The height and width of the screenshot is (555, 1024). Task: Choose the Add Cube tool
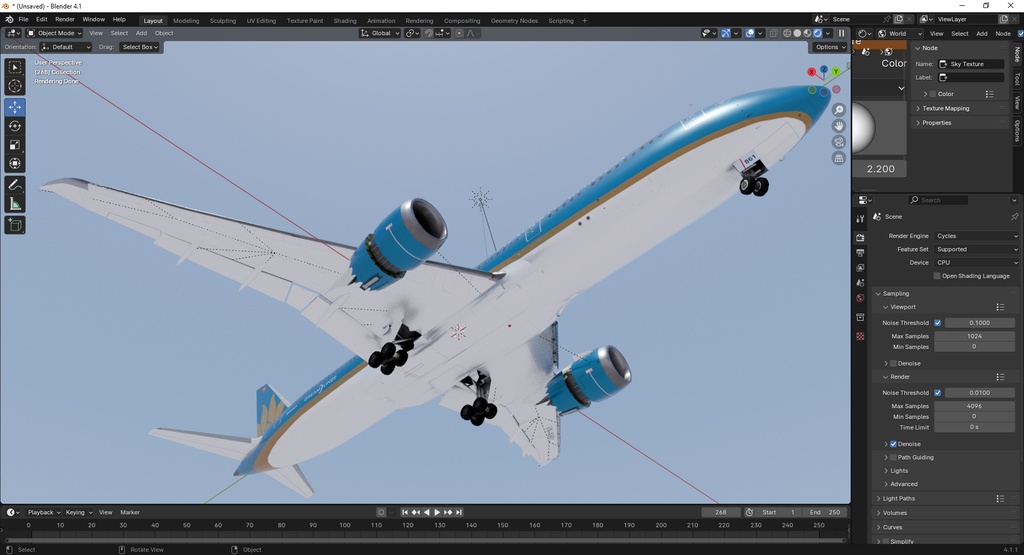tap(15, 225)
